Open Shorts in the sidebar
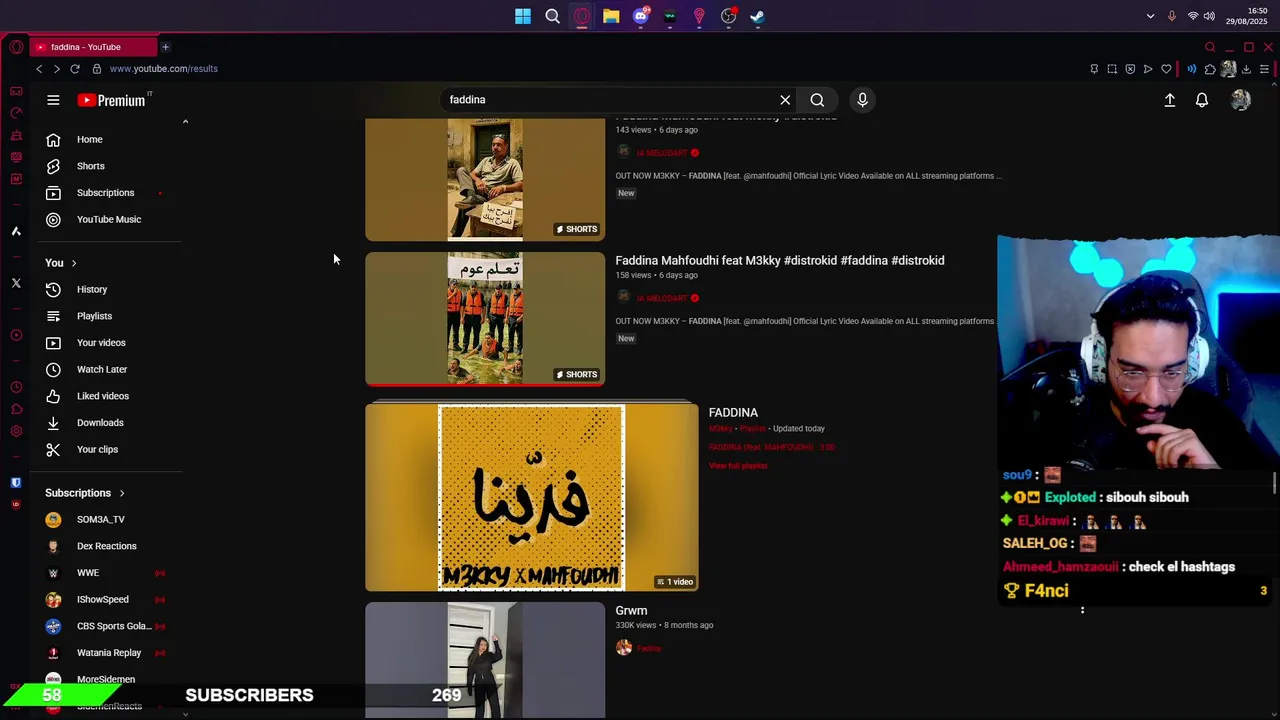Image resolution: width=1280 pixels, height=720 pixels. point(110,166)
